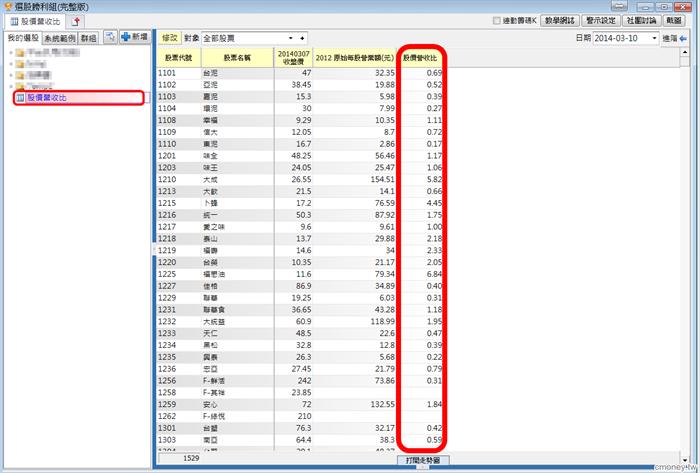
Task: Click revenue value 118.99
Action: point(382,322)
